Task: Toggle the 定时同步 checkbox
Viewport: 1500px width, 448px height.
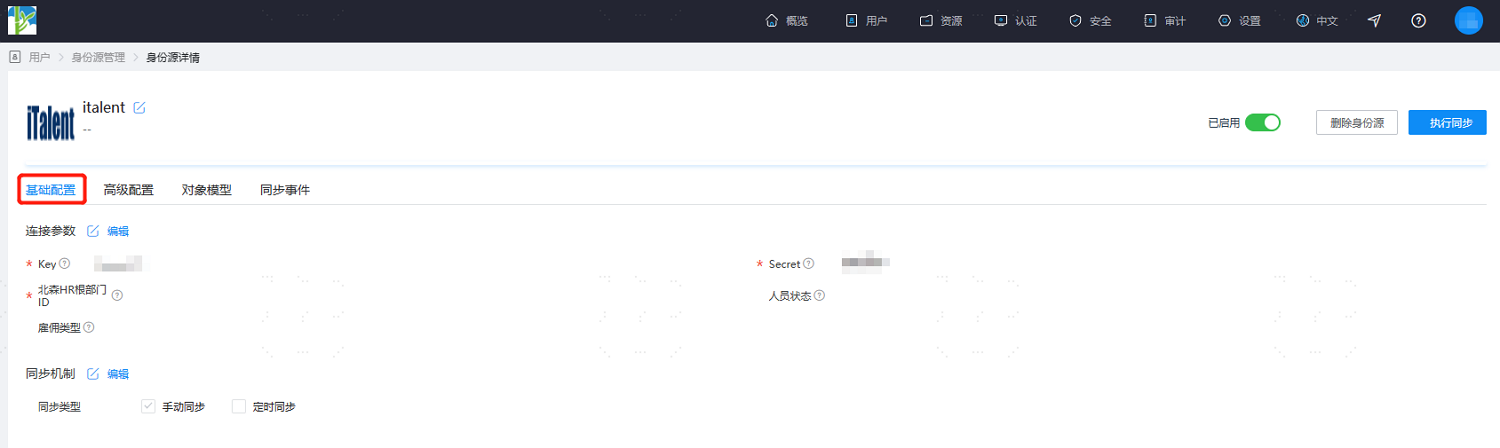Action: [x=238, y=406]
